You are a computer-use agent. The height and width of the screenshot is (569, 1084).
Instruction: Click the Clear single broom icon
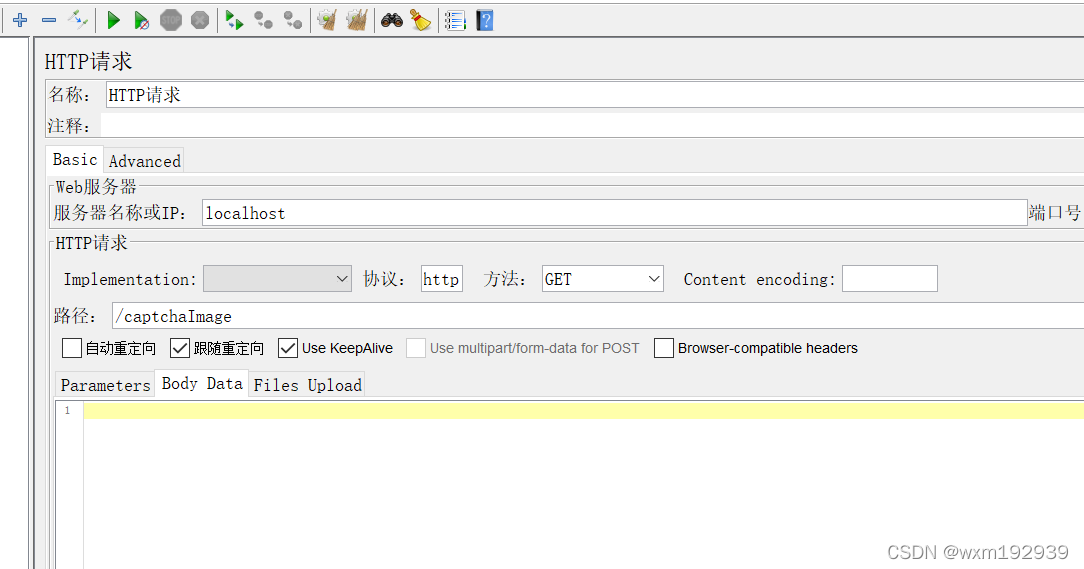[x=327, y=20]
